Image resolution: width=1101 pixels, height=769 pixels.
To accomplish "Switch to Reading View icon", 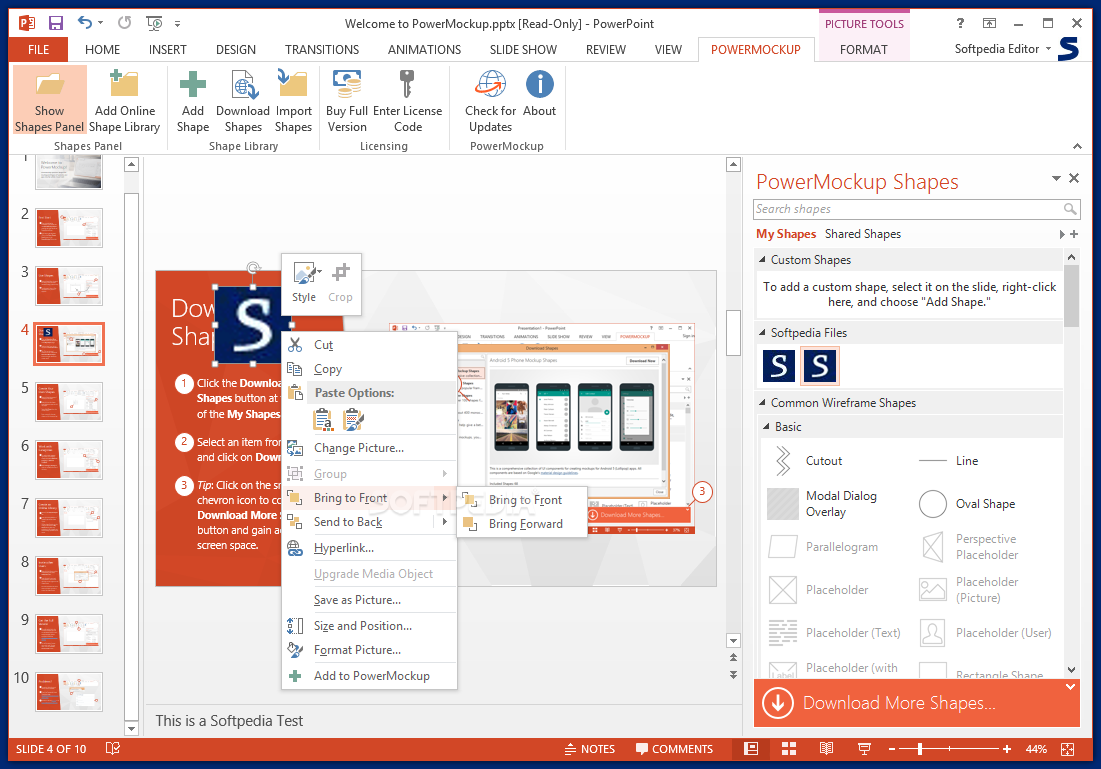I will pos(826,749).
